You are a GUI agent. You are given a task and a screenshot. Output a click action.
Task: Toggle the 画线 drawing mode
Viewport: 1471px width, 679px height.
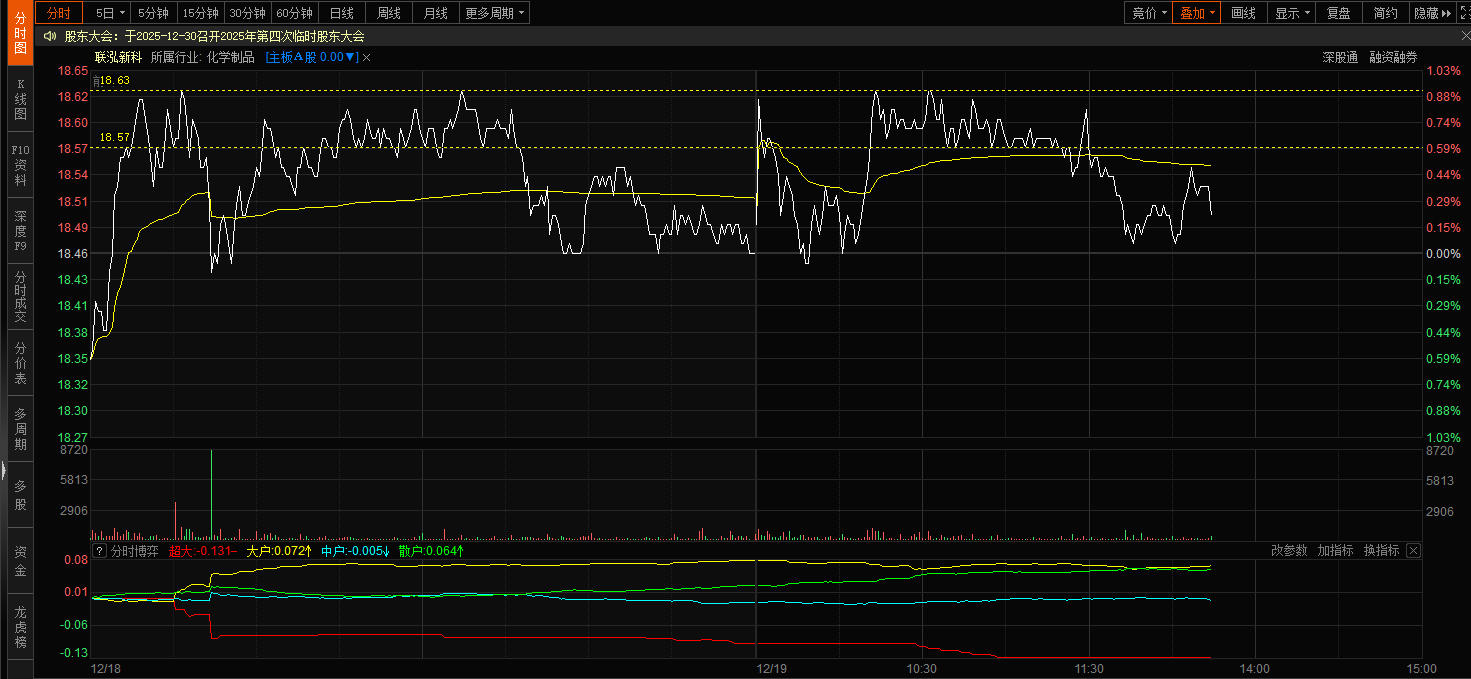point(1243,13)
